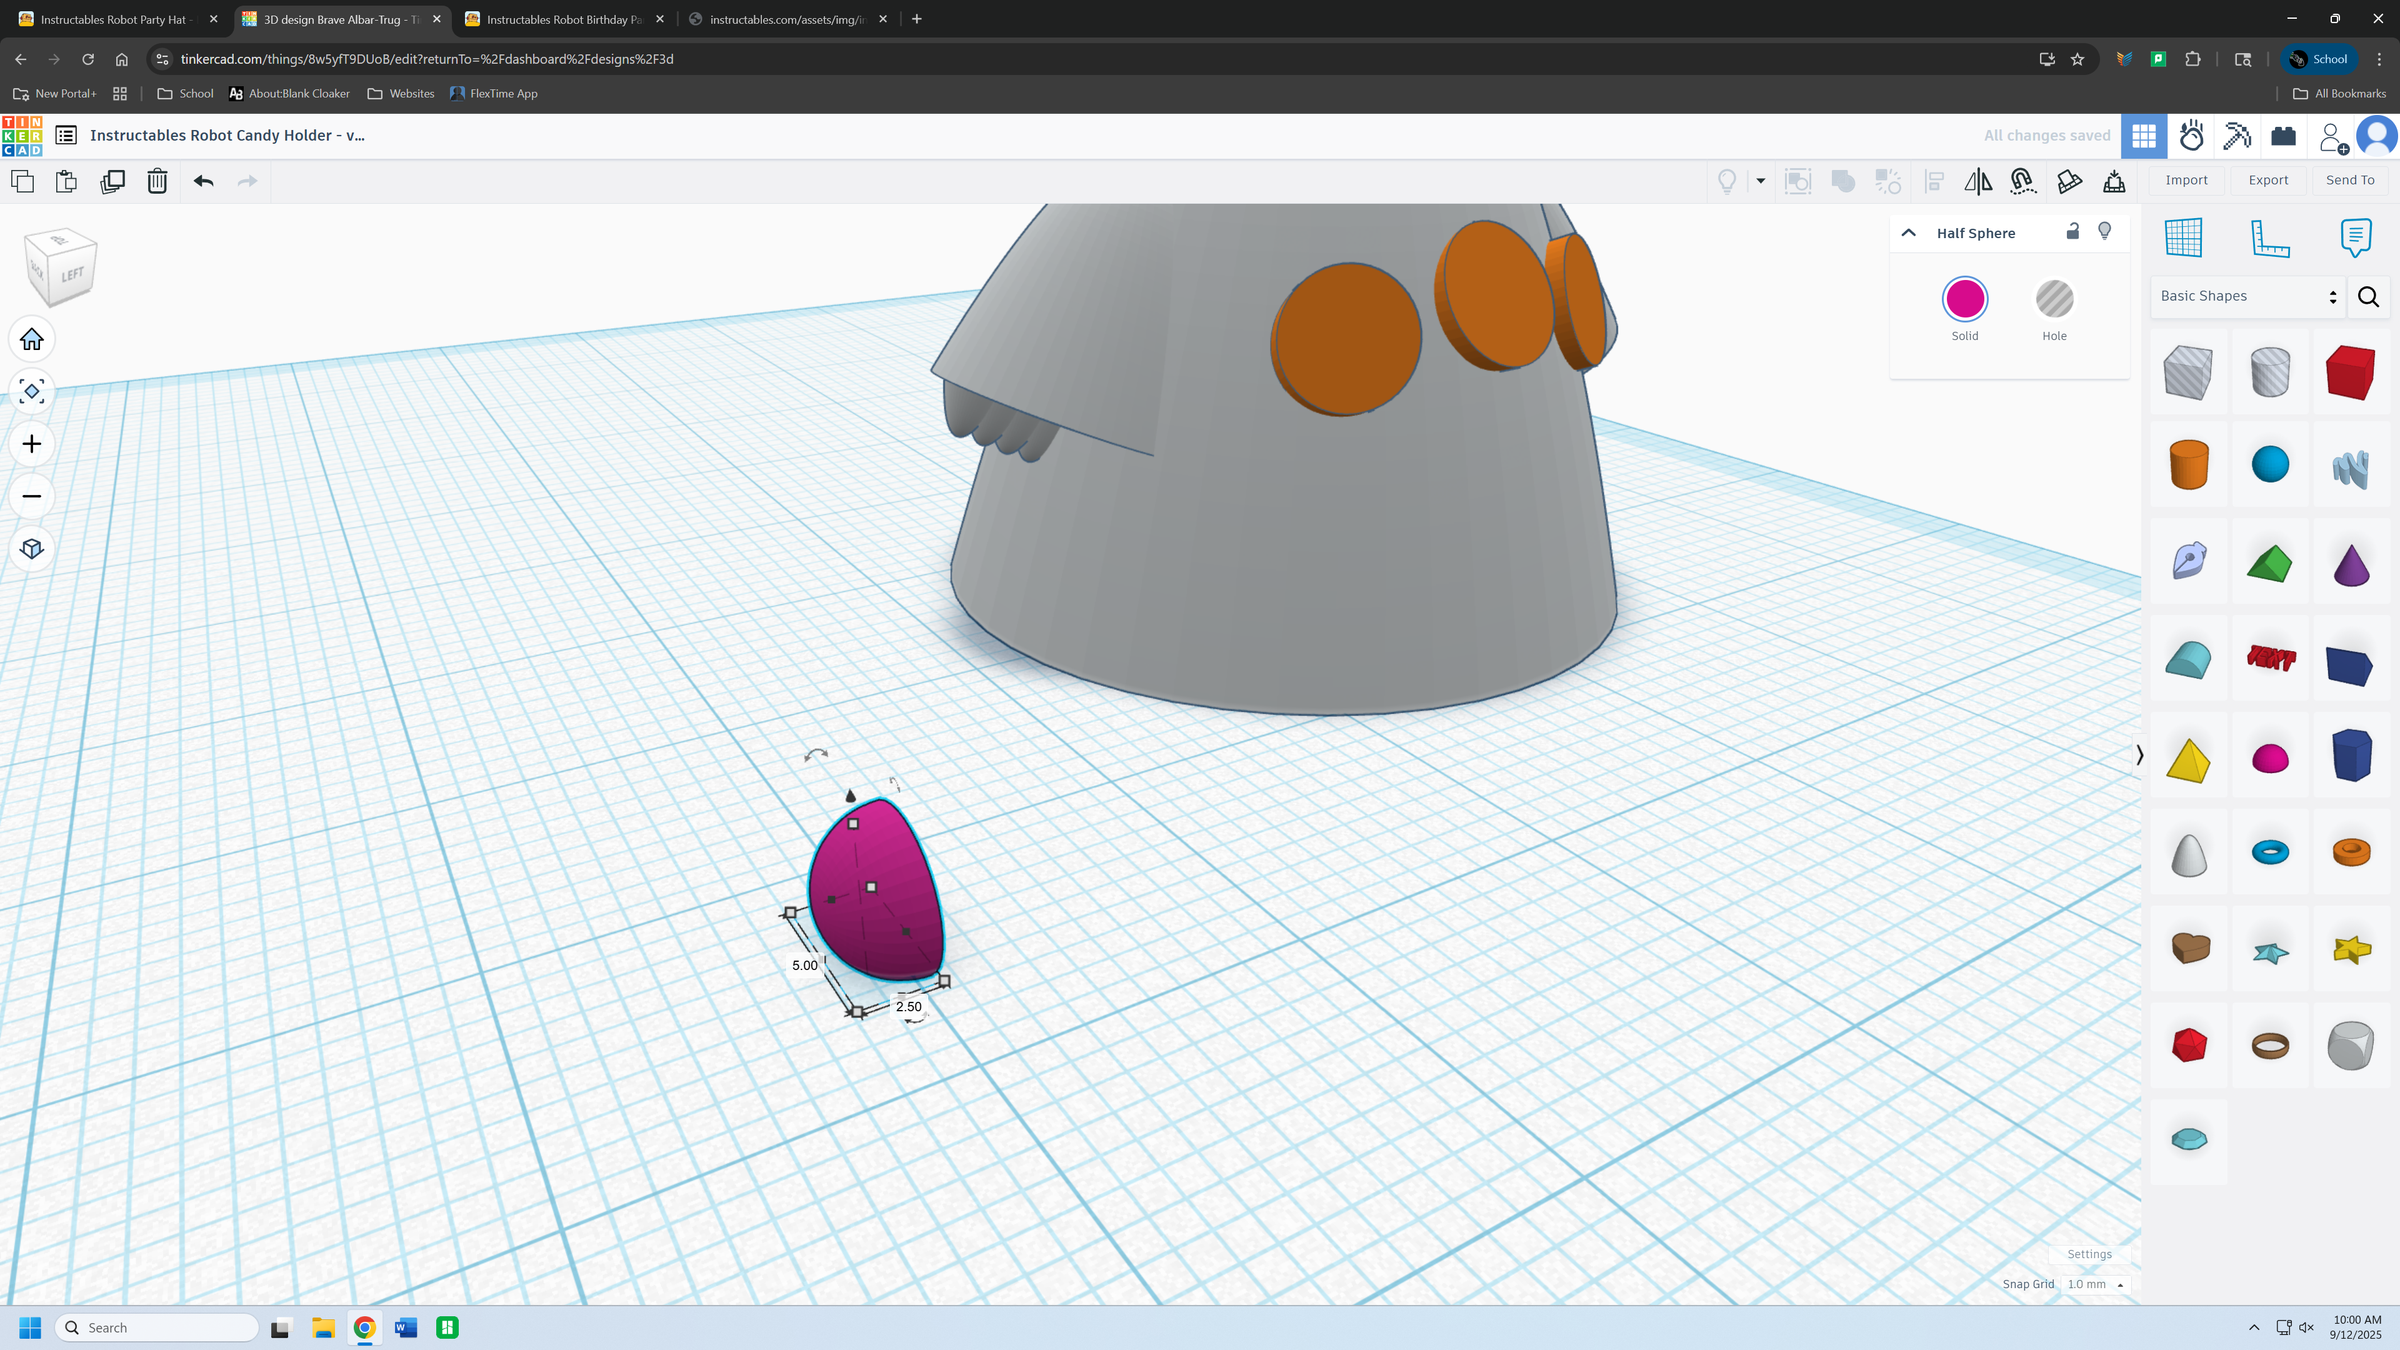2400x1350 pixels.
Task: Open the show all dropdown arrow
Action: coord(1761,181)
